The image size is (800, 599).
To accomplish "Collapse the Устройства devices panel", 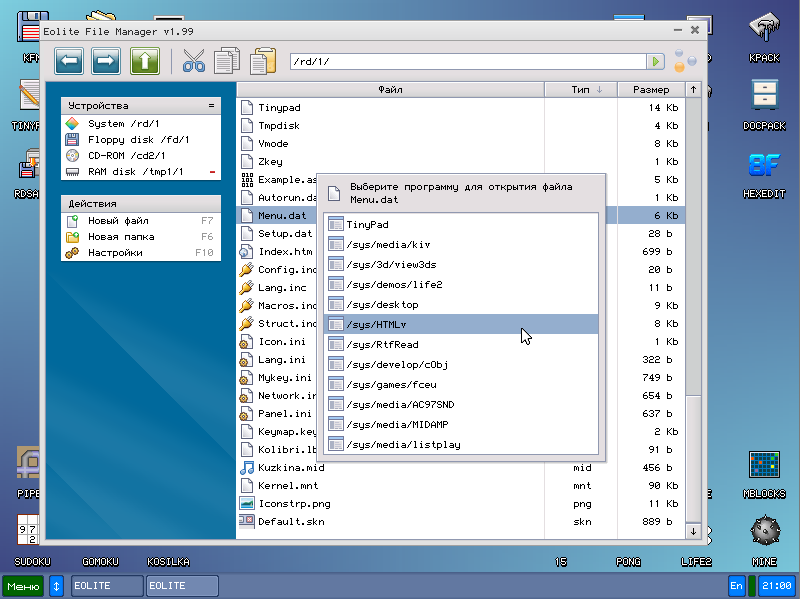I will pyautogui.click(x=211, y=105).
